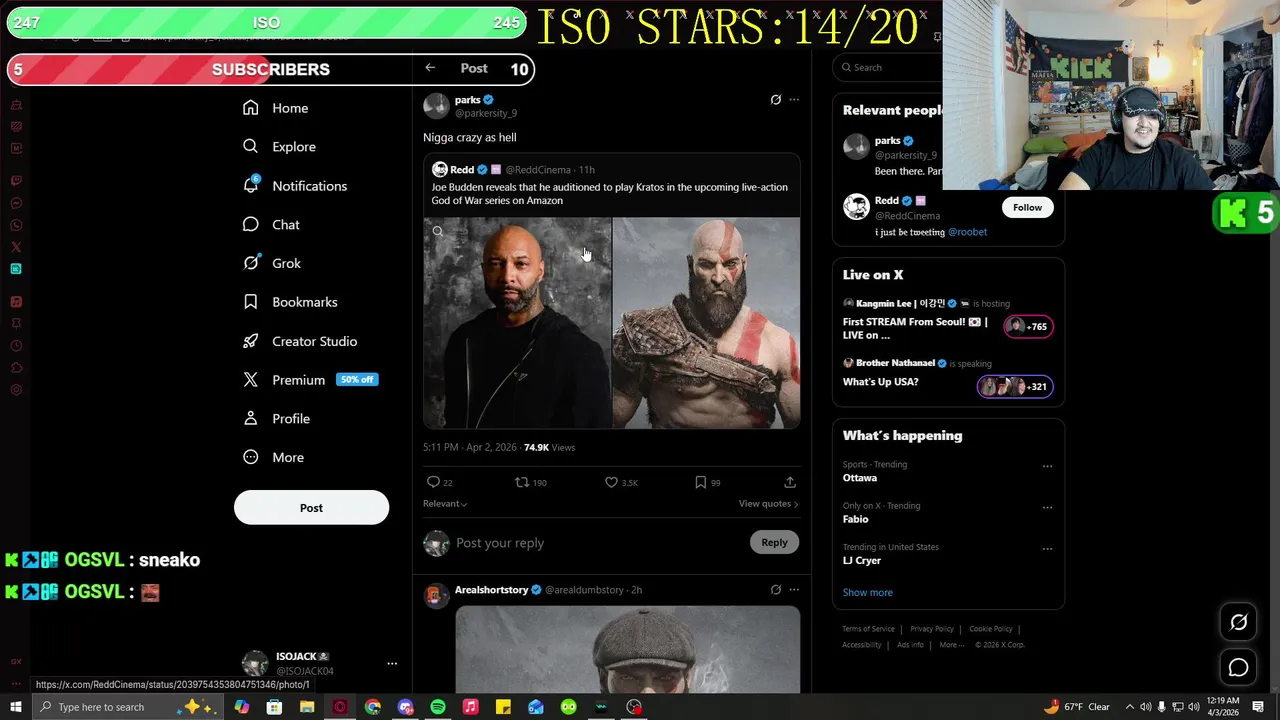Image resolution: width=1280 pixels, height=720 pixels.
Task: Click the back arrow next to Post
Action: tap(430, 68)
